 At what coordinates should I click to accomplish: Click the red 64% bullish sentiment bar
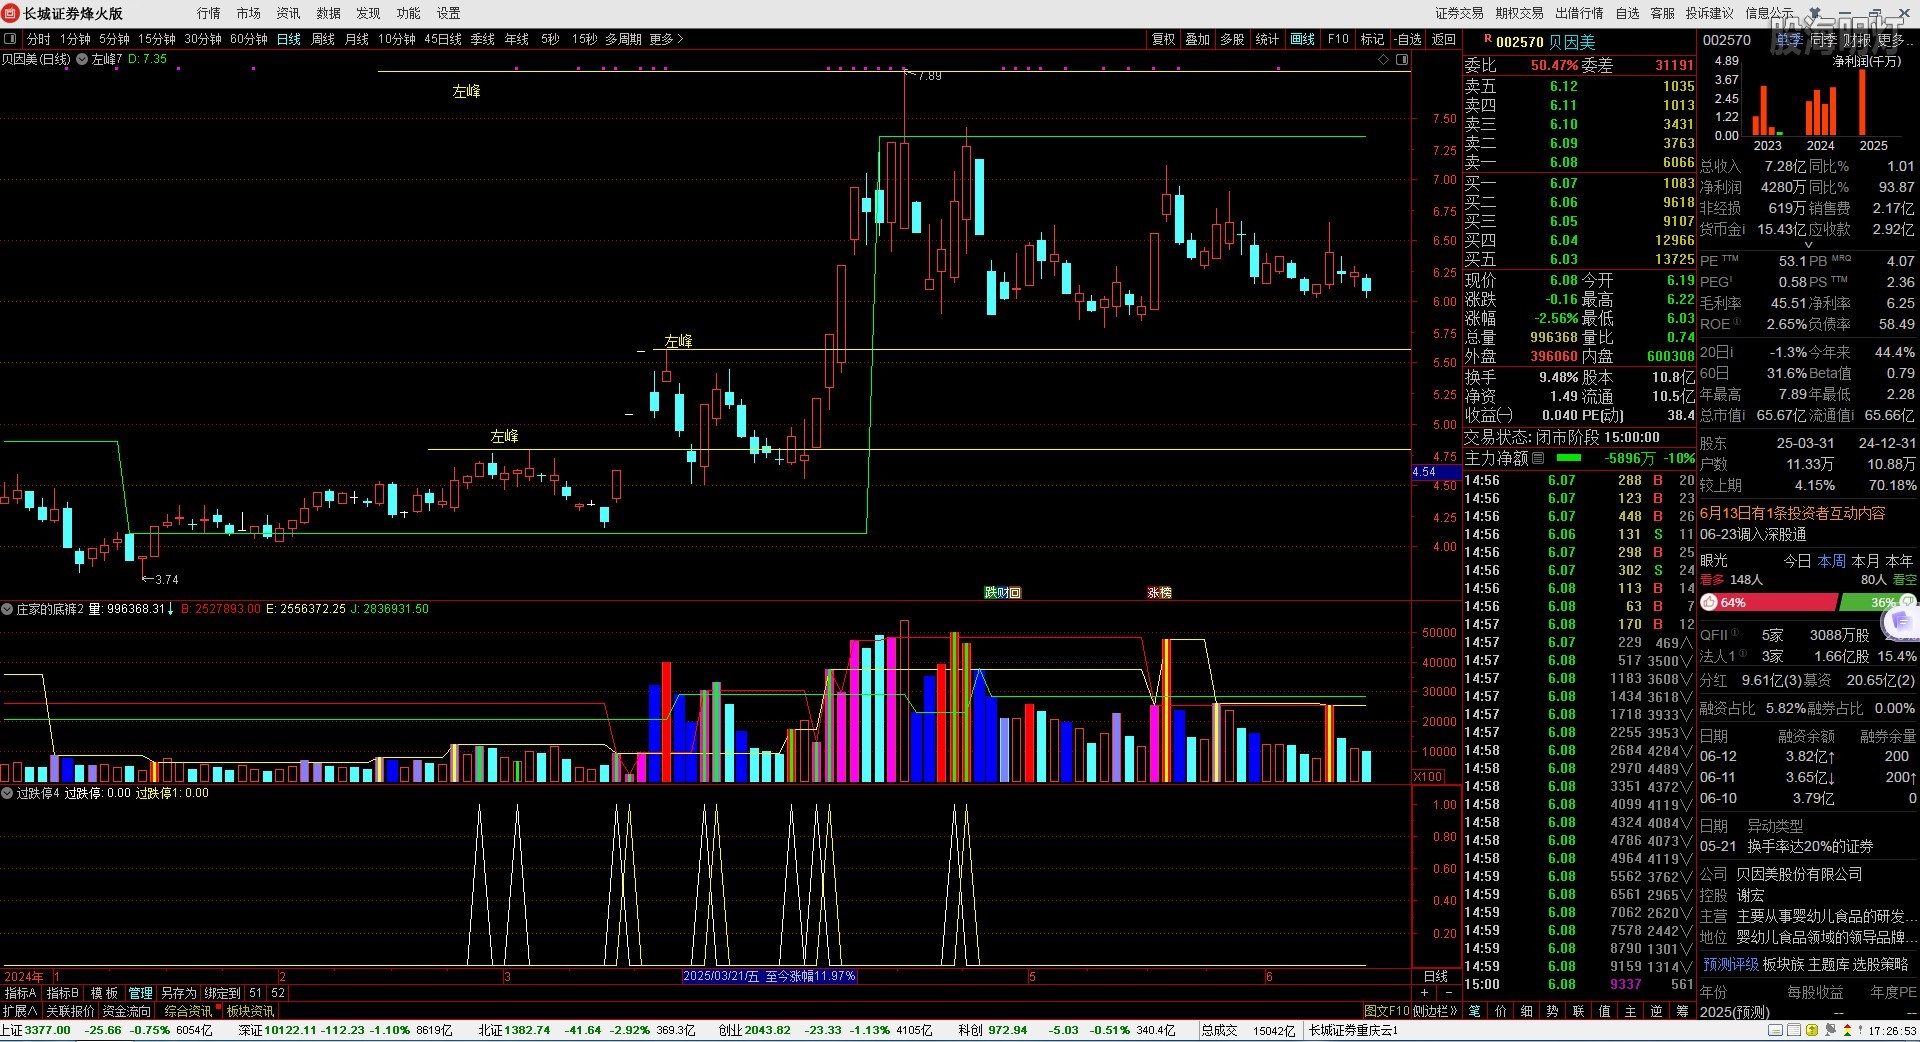click(x=1769, y=602)
